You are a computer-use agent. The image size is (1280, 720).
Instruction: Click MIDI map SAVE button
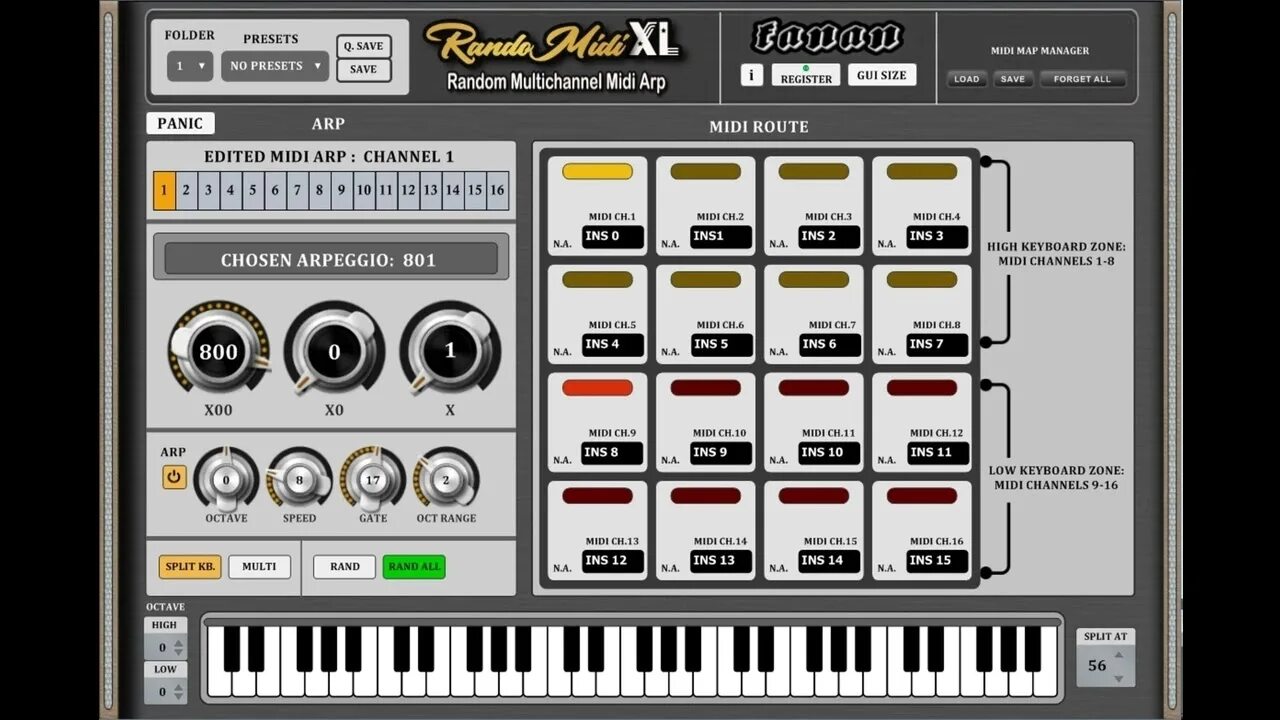(x=1013, y=79)
